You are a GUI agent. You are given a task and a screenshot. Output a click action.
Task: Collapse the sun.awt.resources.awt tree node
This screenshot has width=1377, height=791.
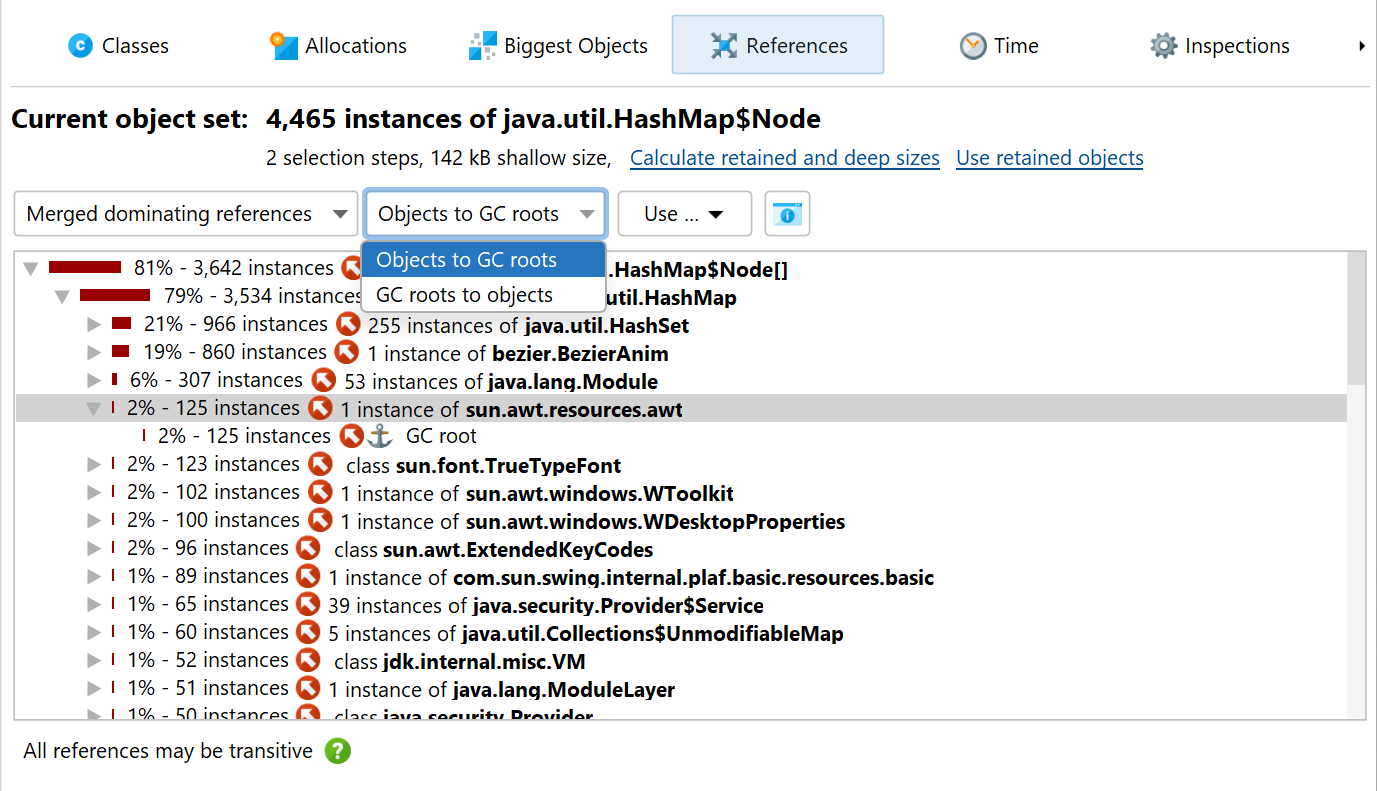tap(94, 408)
